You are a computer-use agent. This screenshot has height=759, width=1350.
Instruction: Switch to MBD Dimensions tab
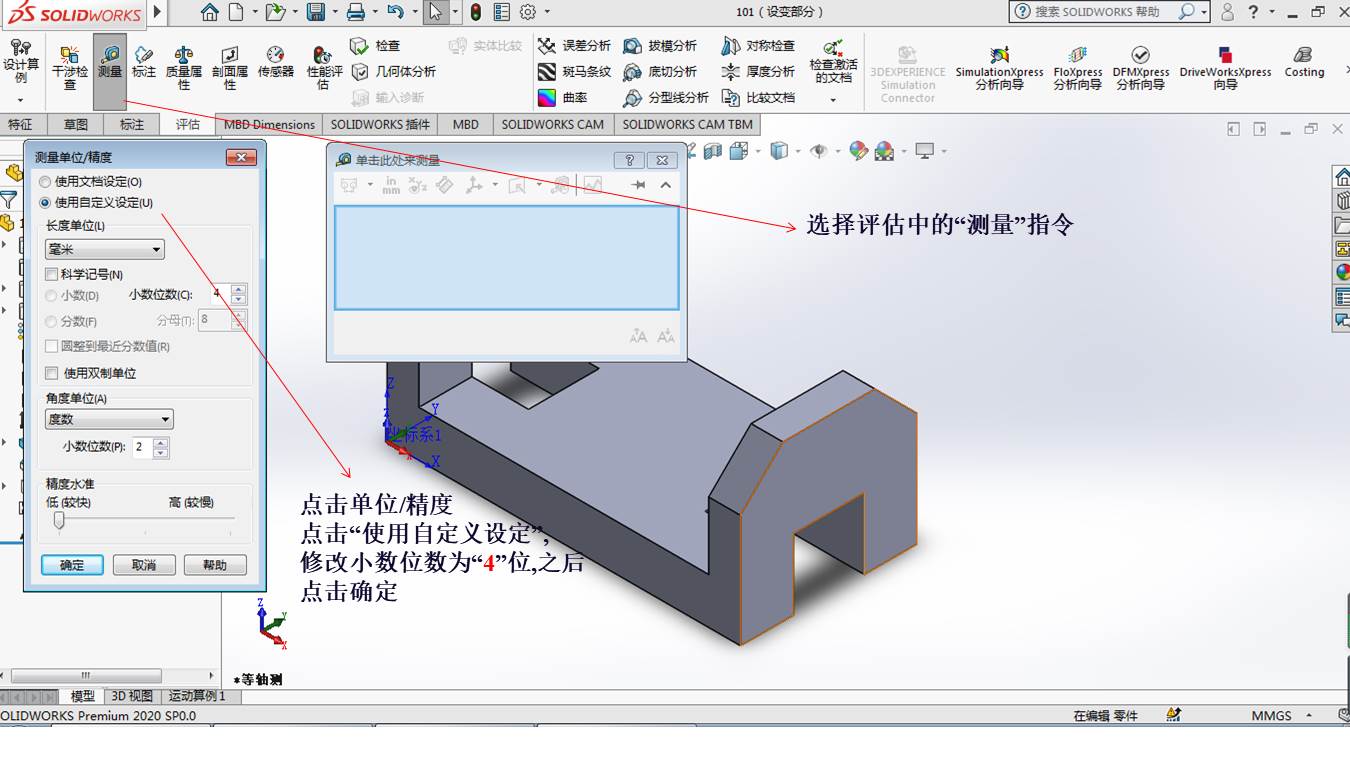[269, 125]
